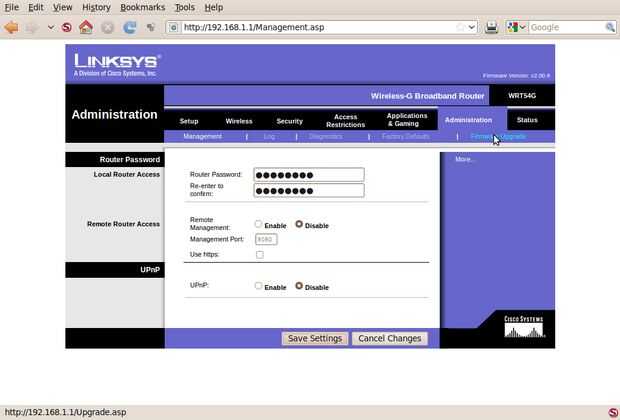Click the NoScript icon in the status bar
The height and width of the screenshot is (420, 620).
tap(613, 412)
